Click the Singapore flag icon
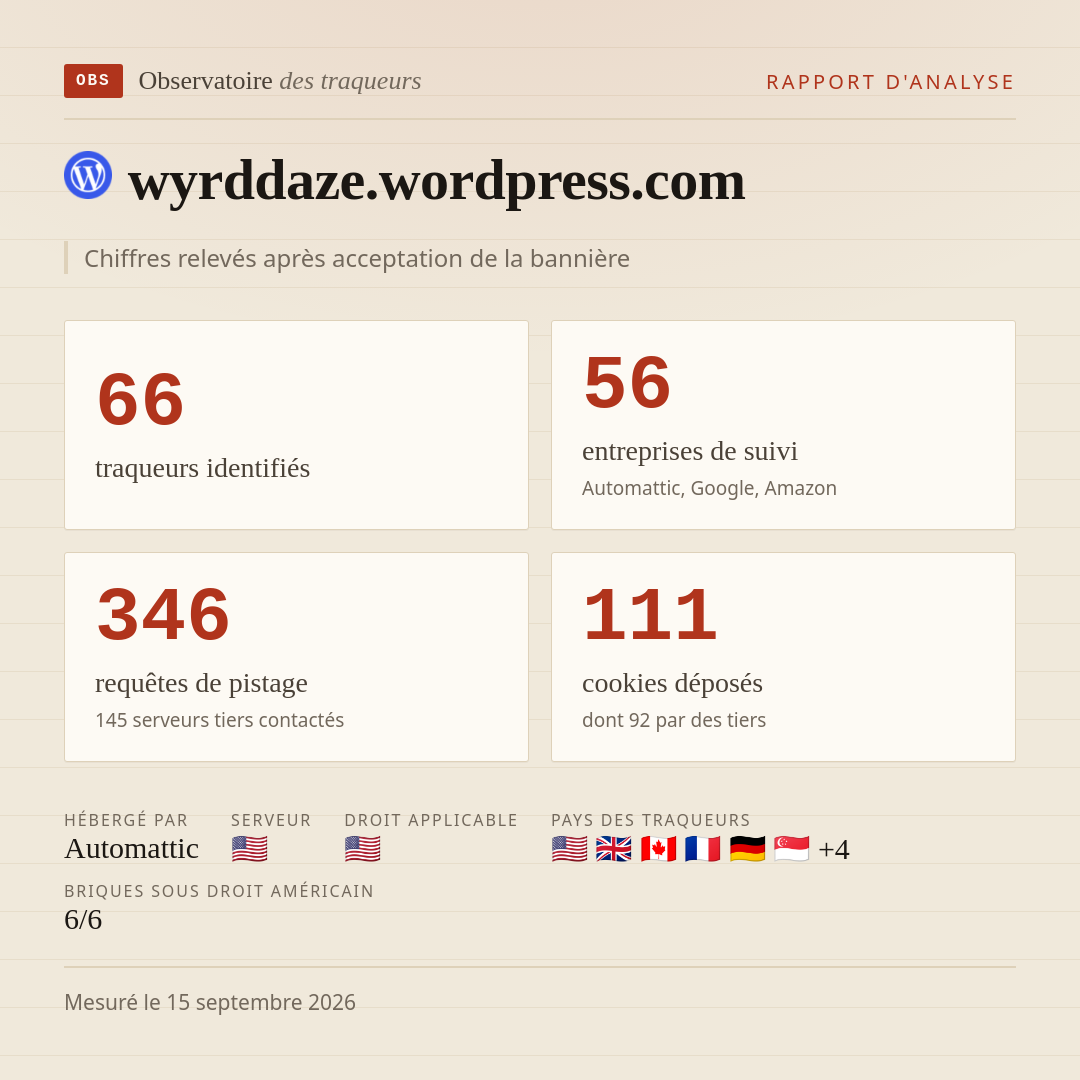Viewport: 1080px width, 1080px height. [791, 849]
